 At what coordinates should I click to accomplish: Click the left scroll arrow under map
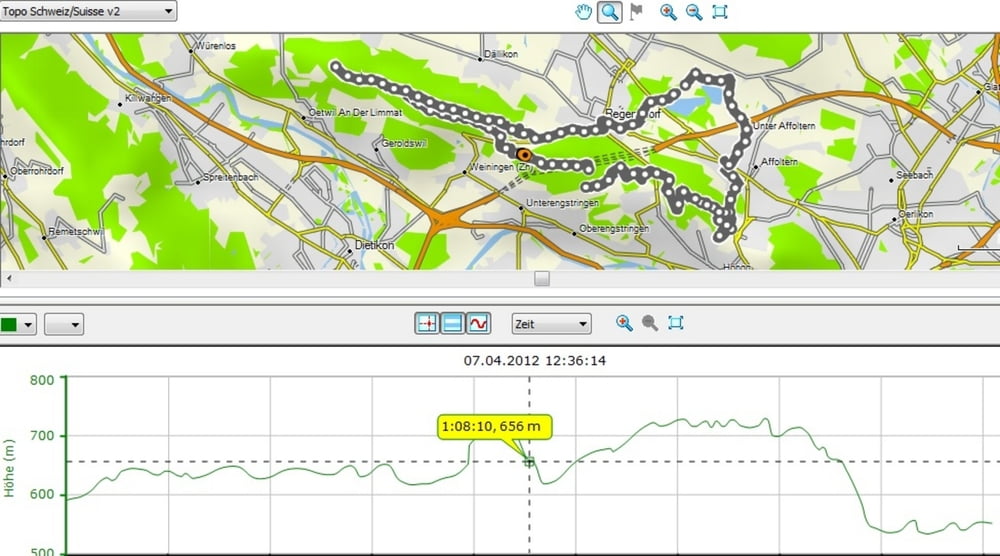pos(8,278)
